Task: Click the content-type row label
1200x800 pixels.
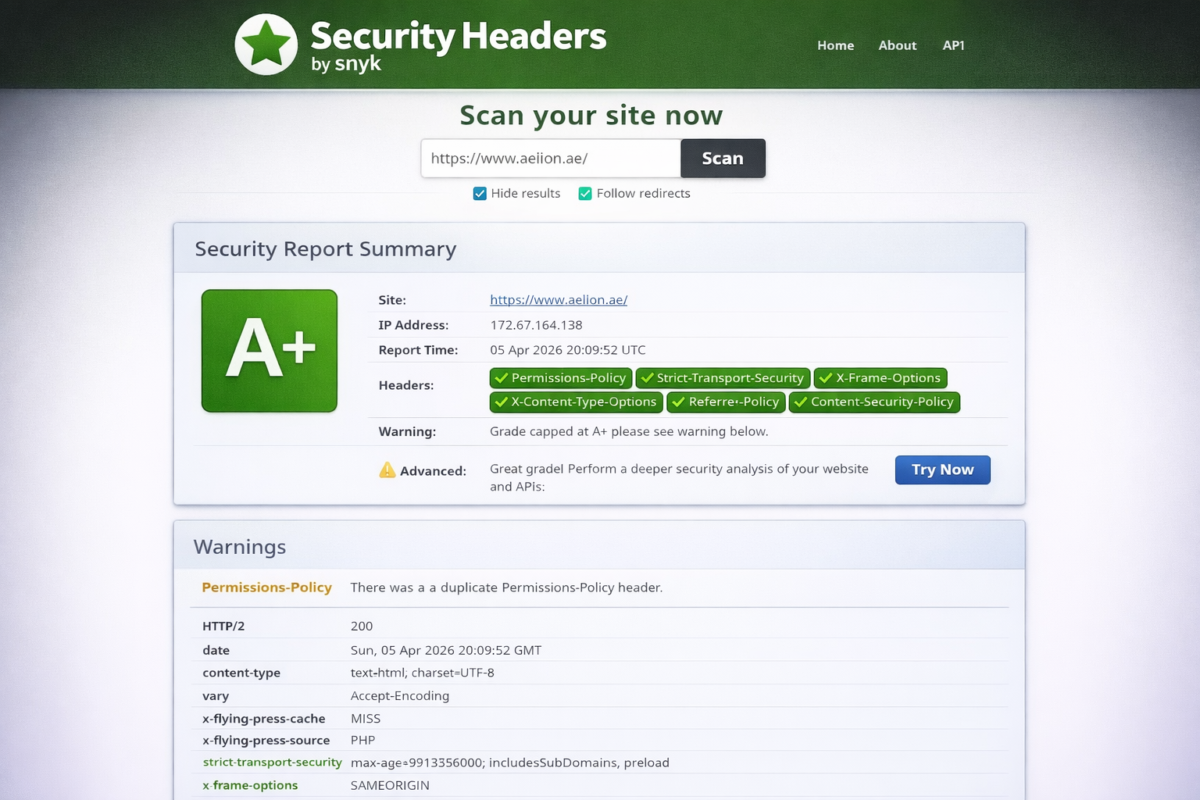Action: pos(241,673)
